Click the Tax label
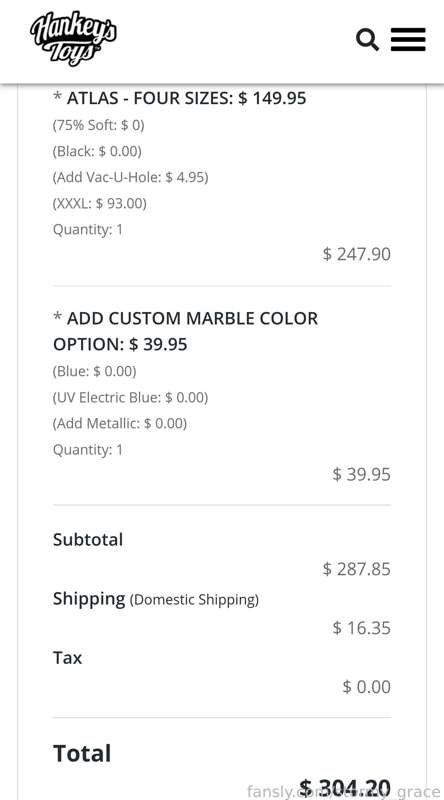Image resolution: width=444 pixels, height=800 pixels. point(67,658)
